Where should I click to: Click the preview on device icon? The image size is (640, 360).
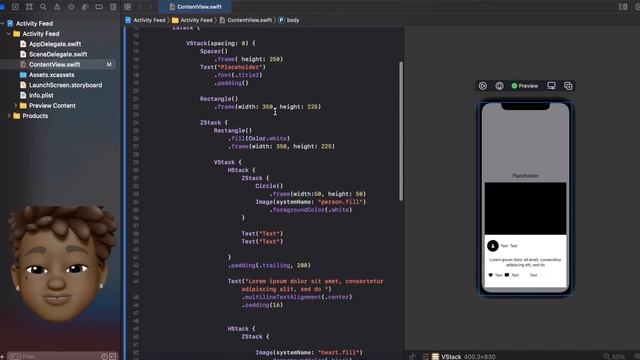point(551,86)
